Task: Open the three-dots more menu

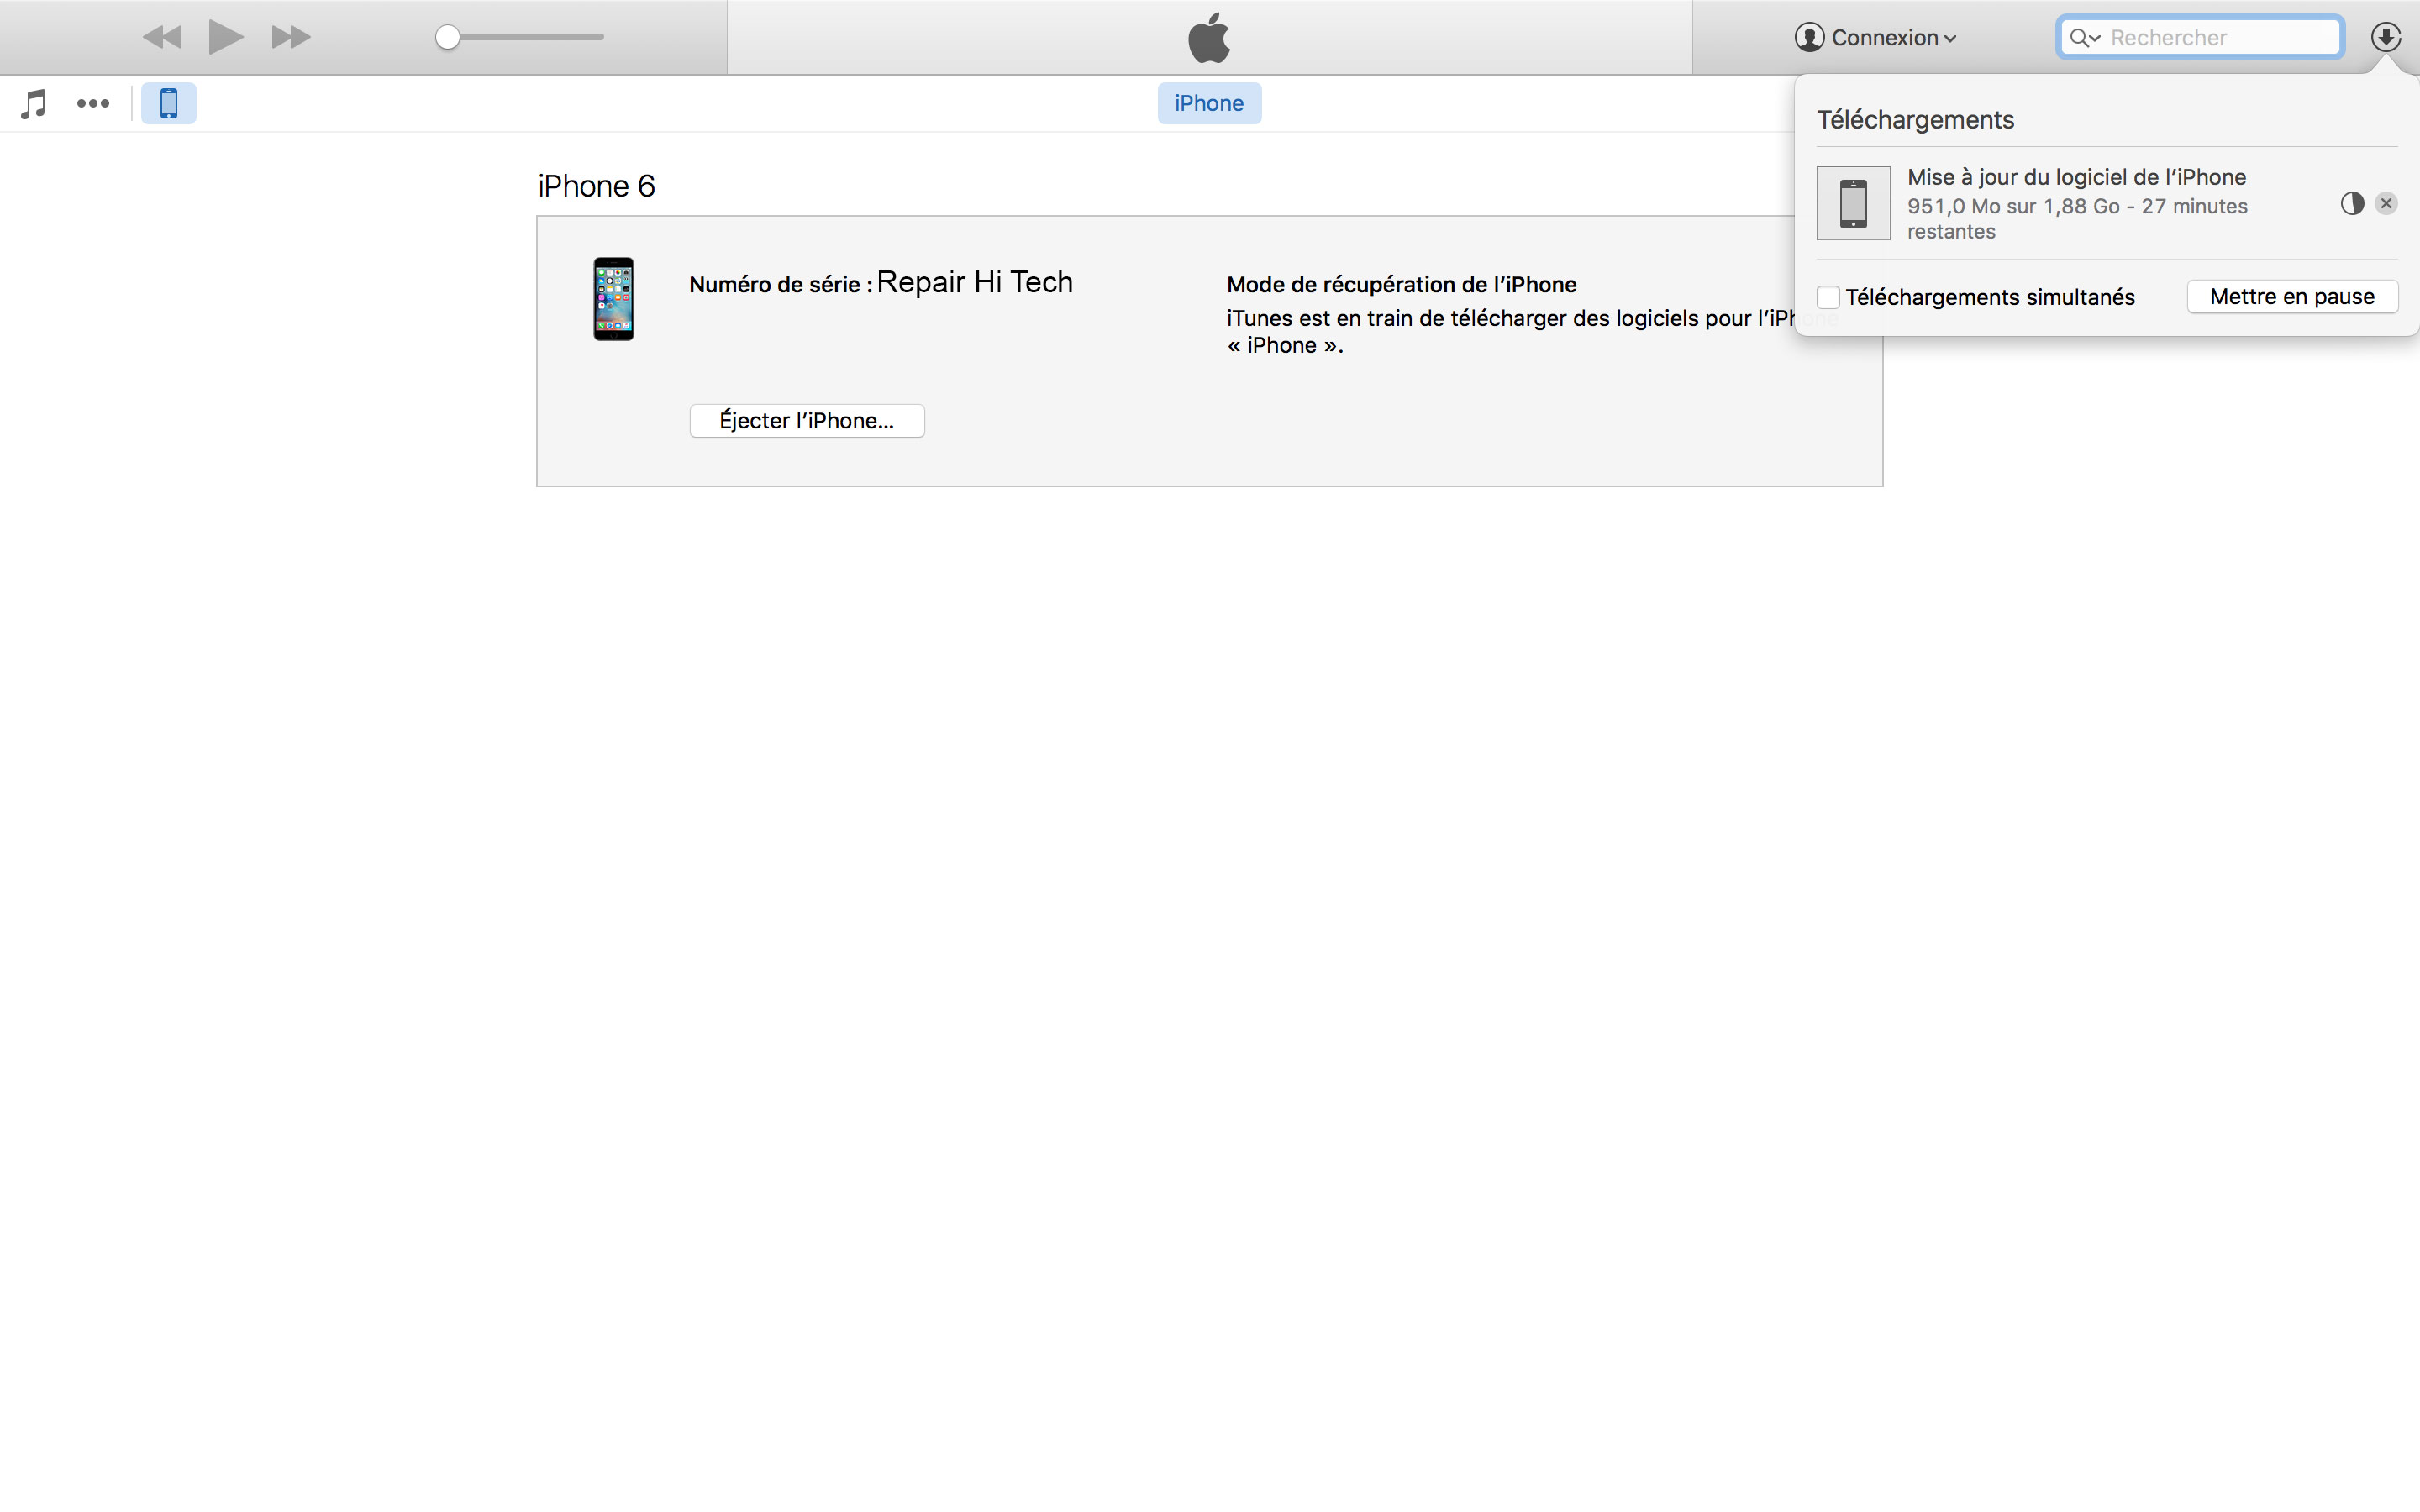Action: [93, 103]
